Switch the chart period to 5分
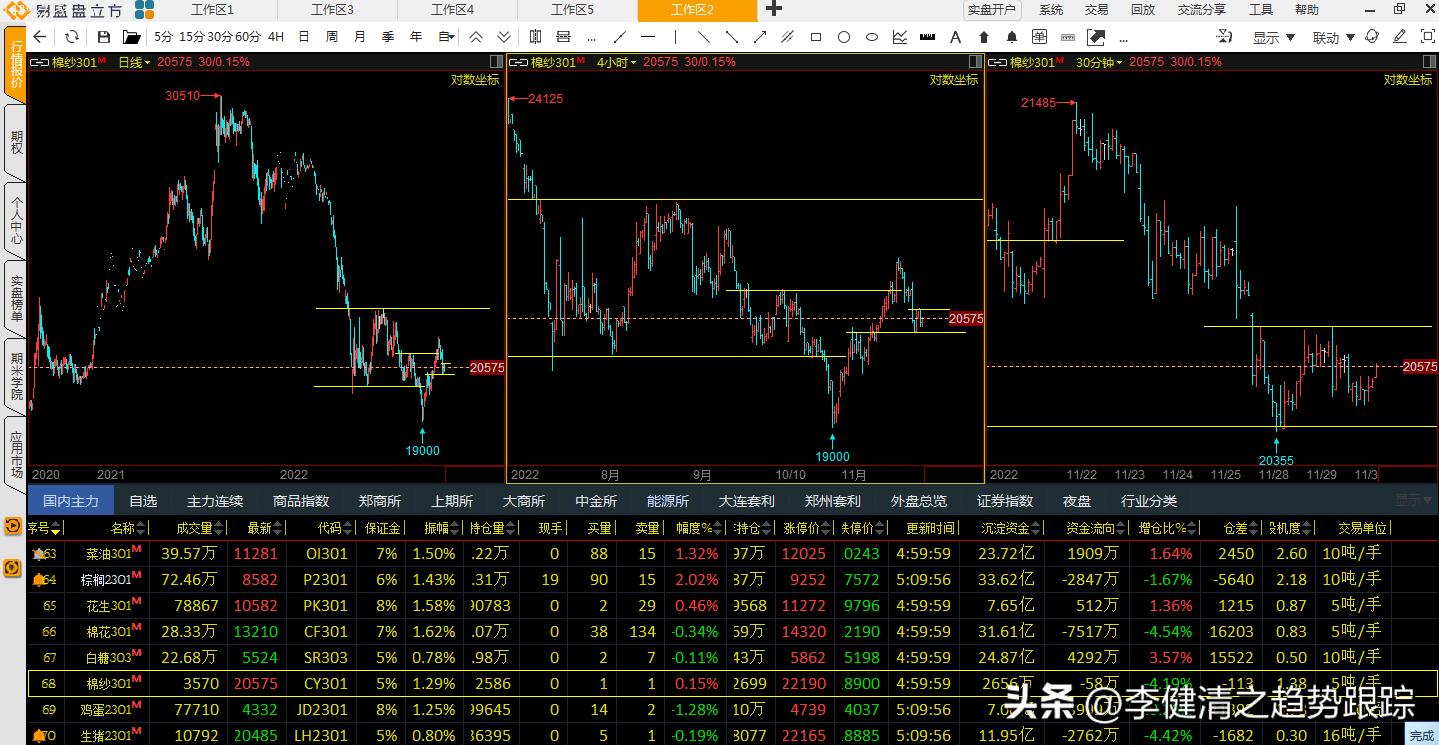 pos(163,37)
